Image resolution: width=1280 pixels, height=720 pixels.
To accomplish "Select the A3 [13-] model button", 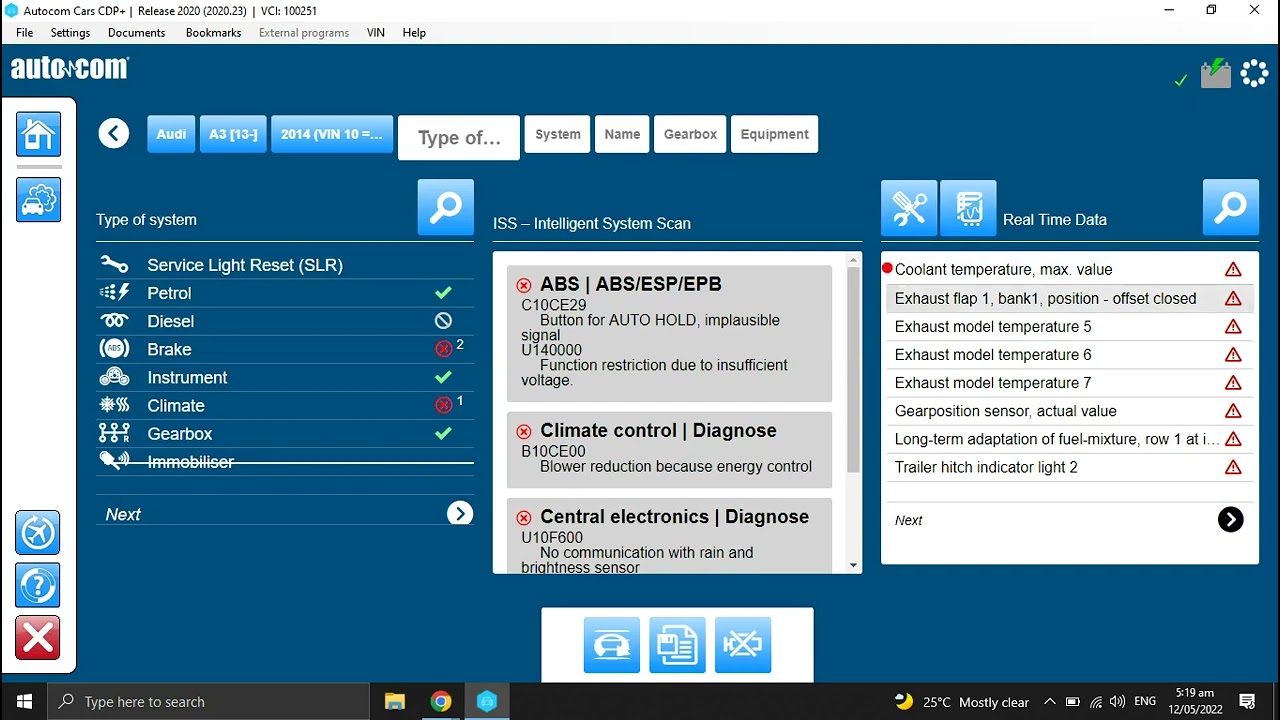I will coord(233,134).
